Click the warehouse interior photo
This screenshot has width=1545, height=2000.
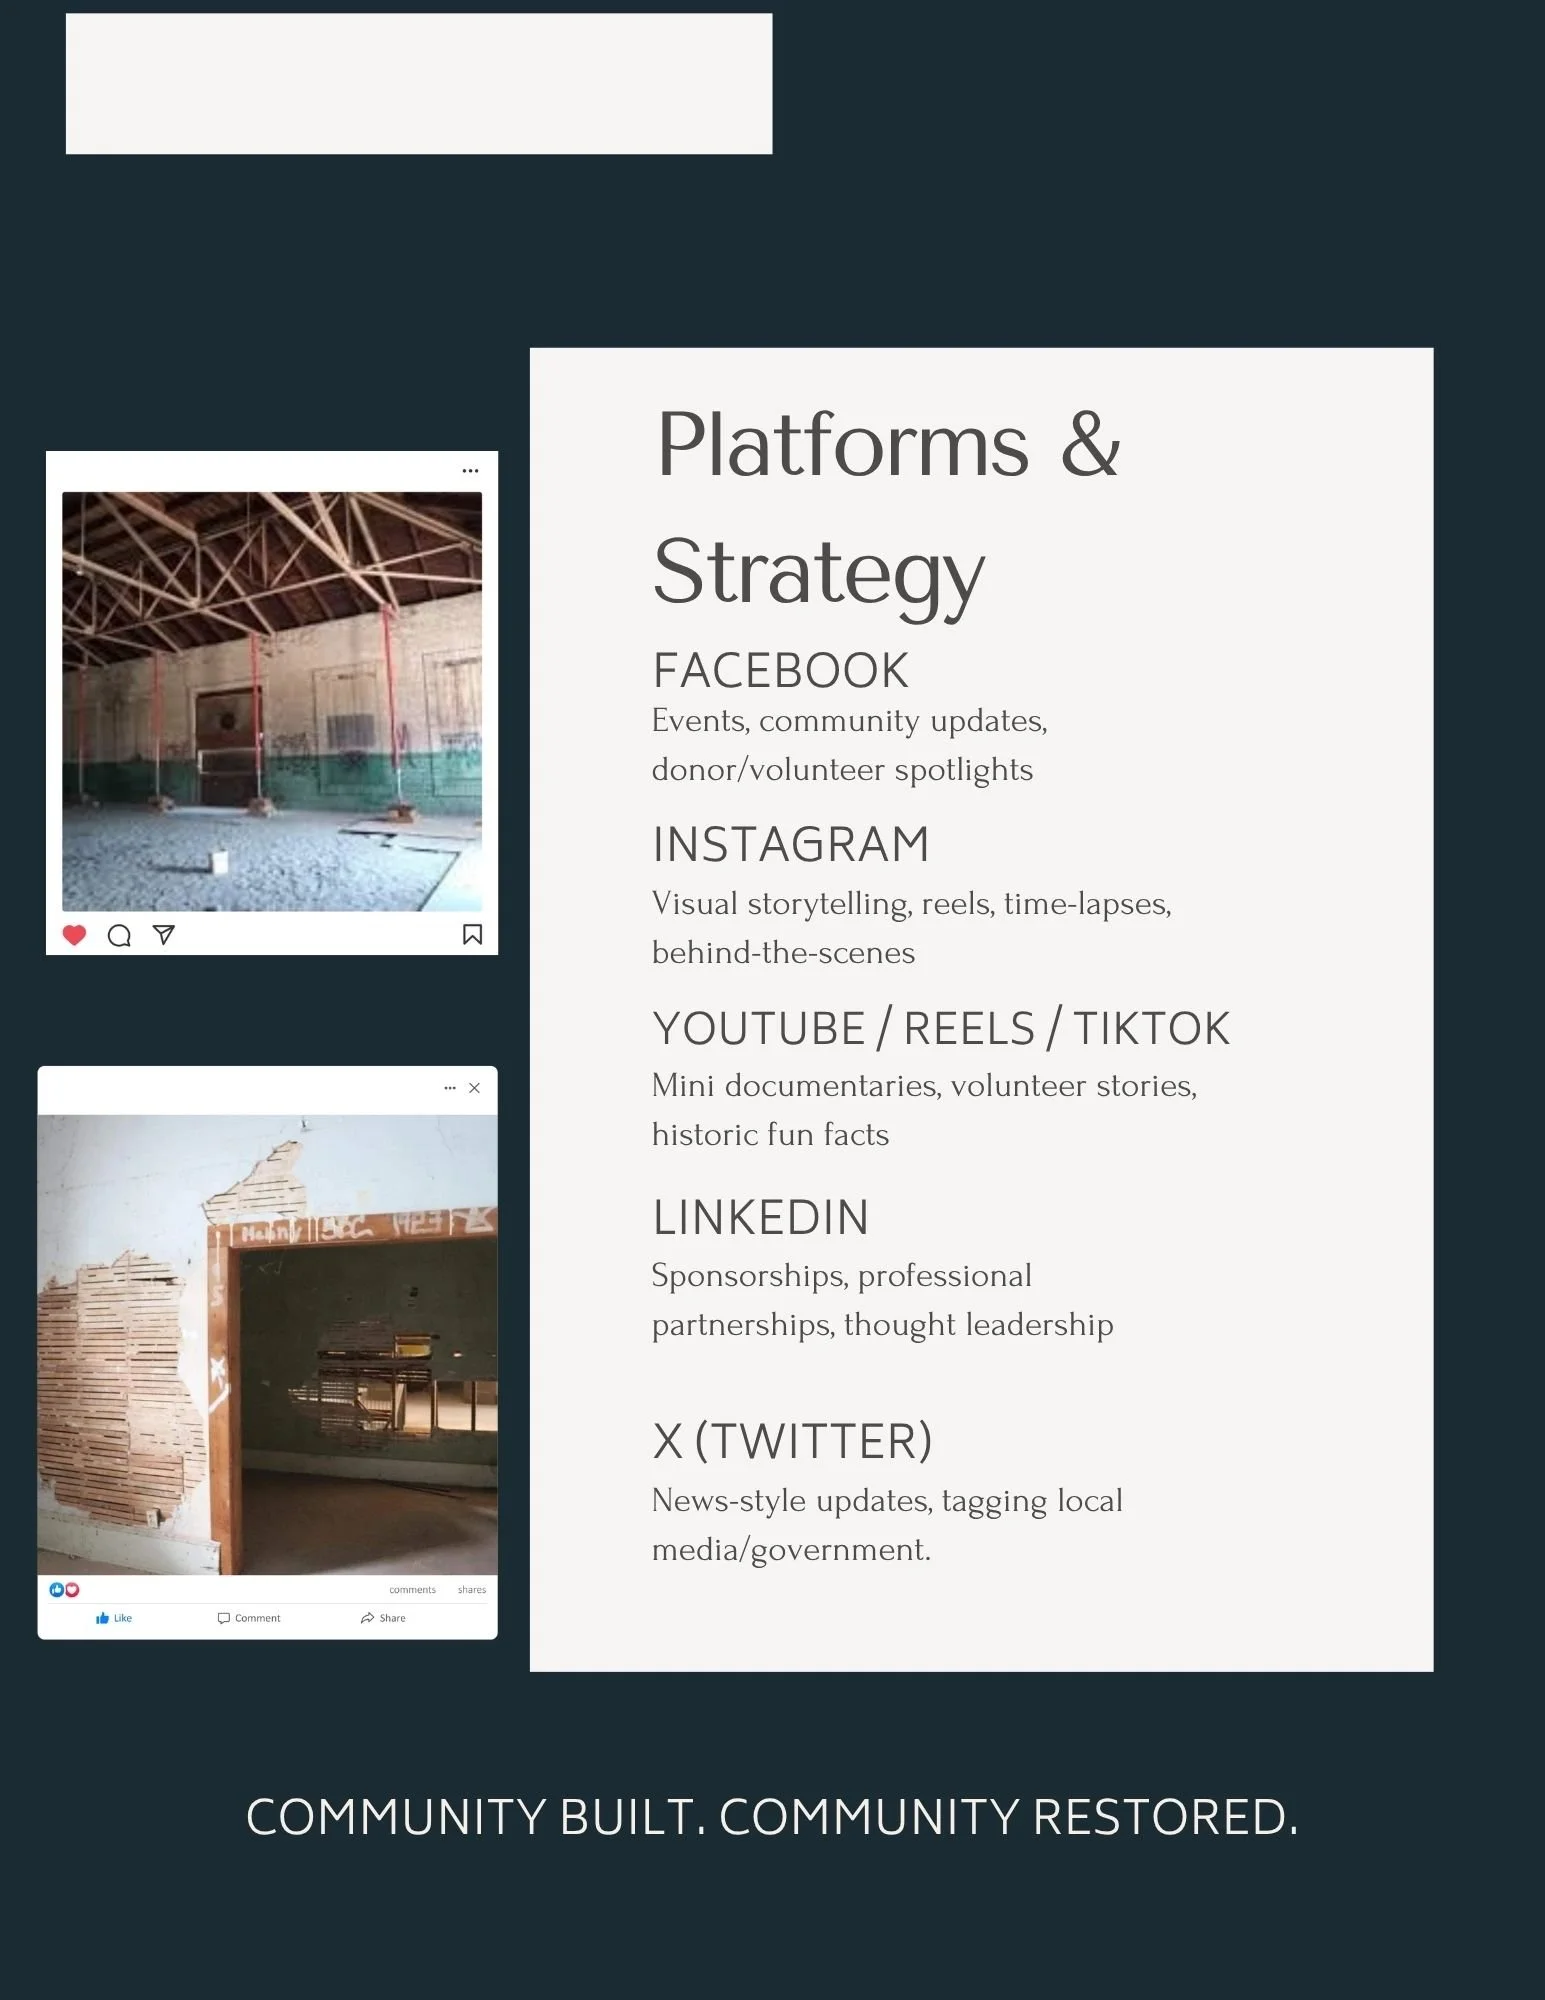point(272,701)
